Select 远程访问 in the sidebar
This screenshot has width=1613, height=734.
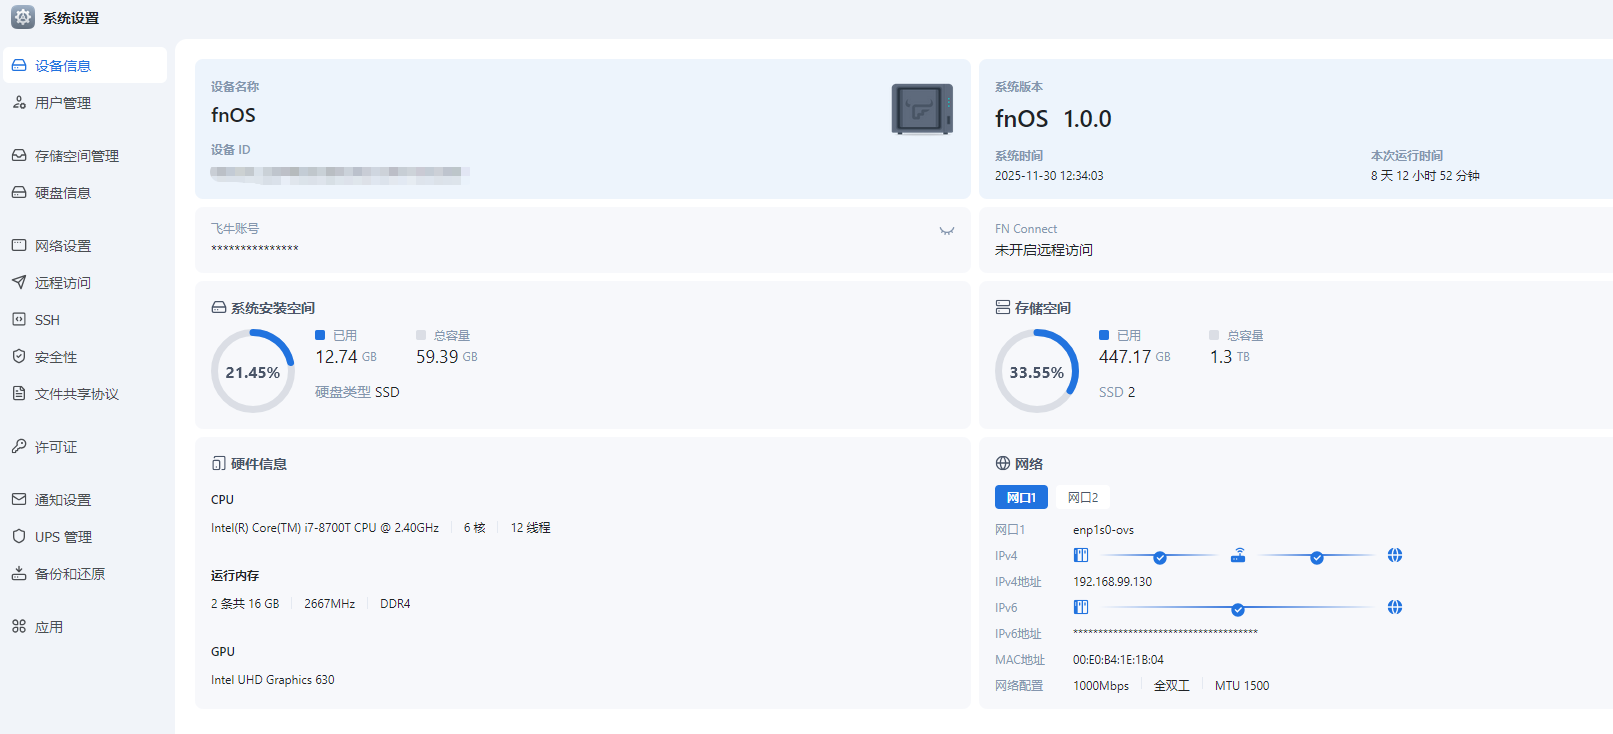coord(84,282)
